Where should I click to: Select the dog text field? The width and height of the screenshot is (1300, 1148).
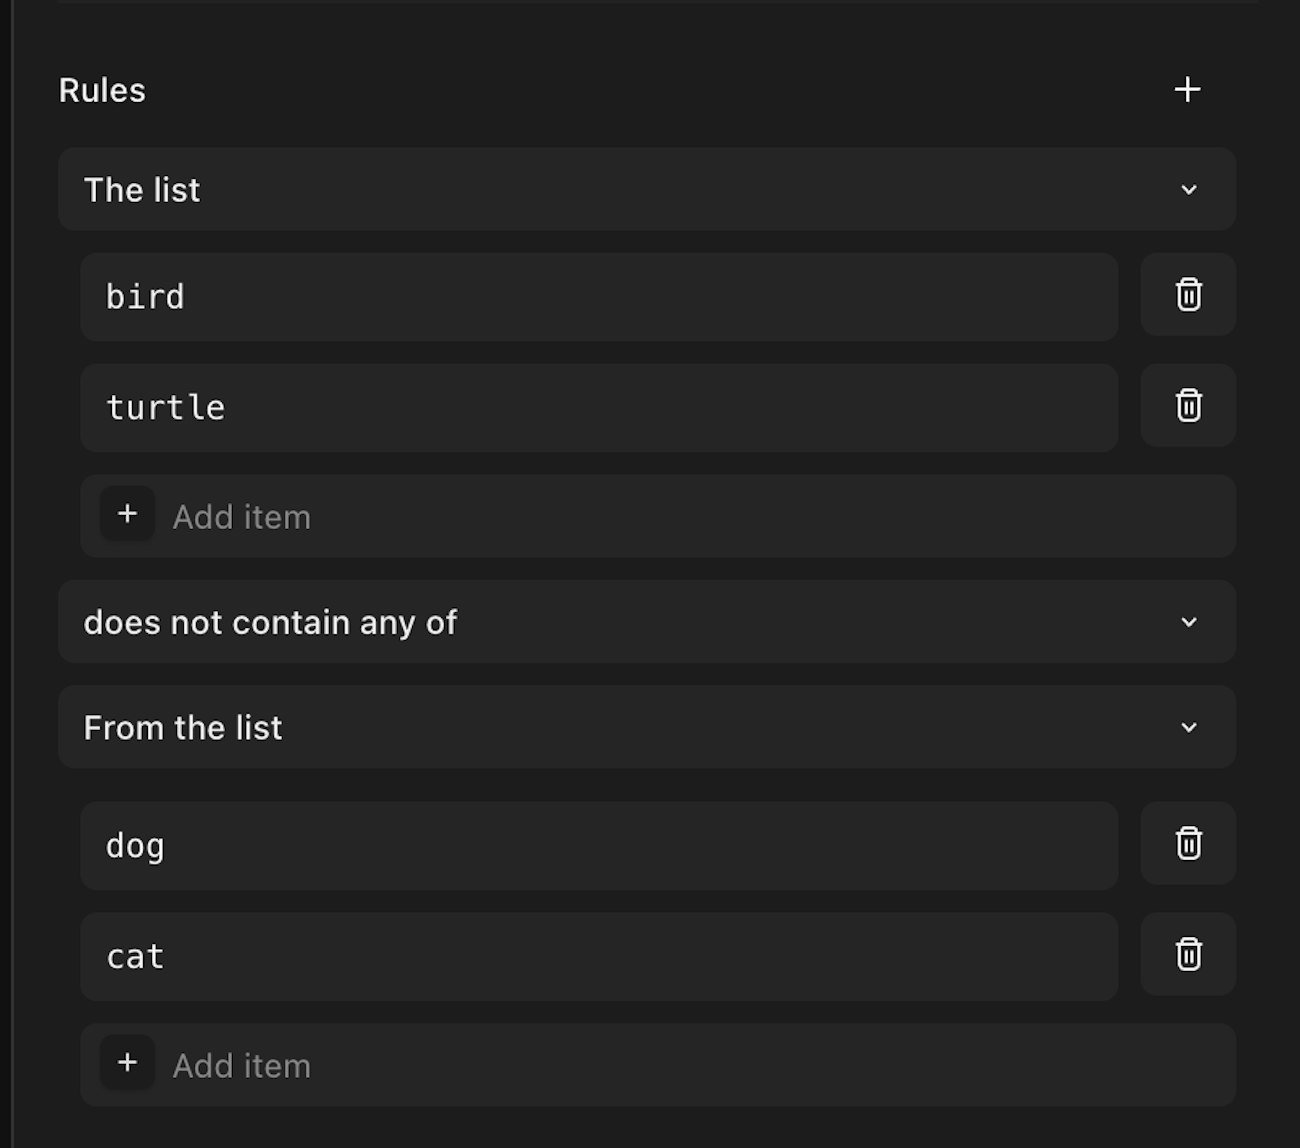click(x=598, y=846)
